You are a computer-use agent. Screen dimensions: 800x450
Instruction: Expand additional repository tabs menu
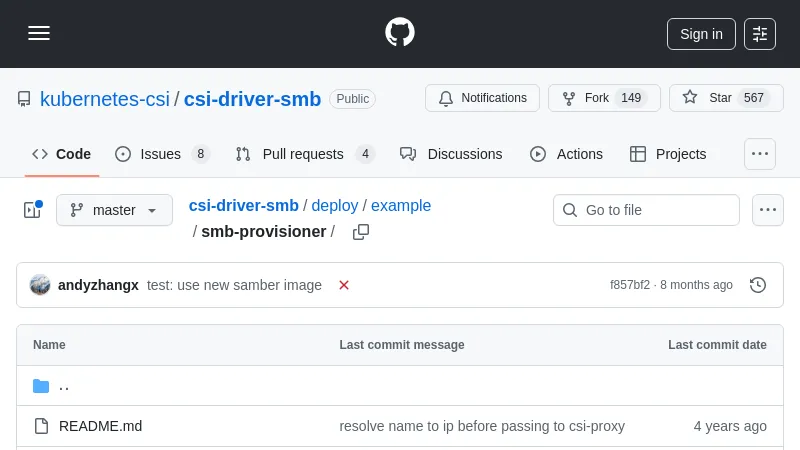pos(760,154)
